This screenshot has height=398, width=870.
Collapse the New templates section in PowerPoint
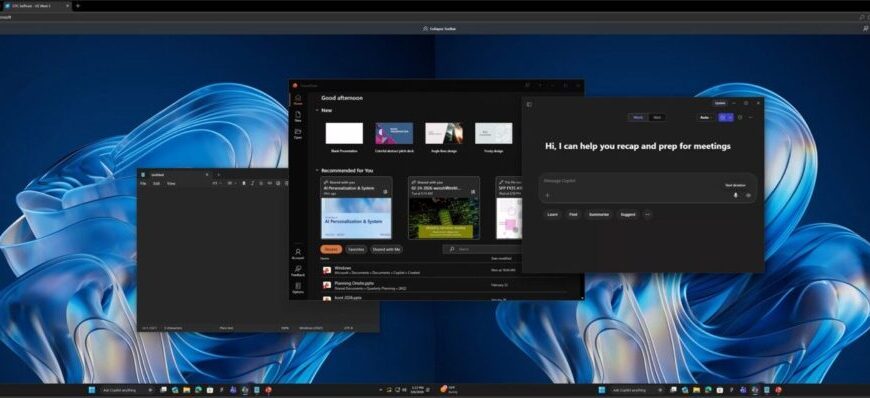pos(317,110)
